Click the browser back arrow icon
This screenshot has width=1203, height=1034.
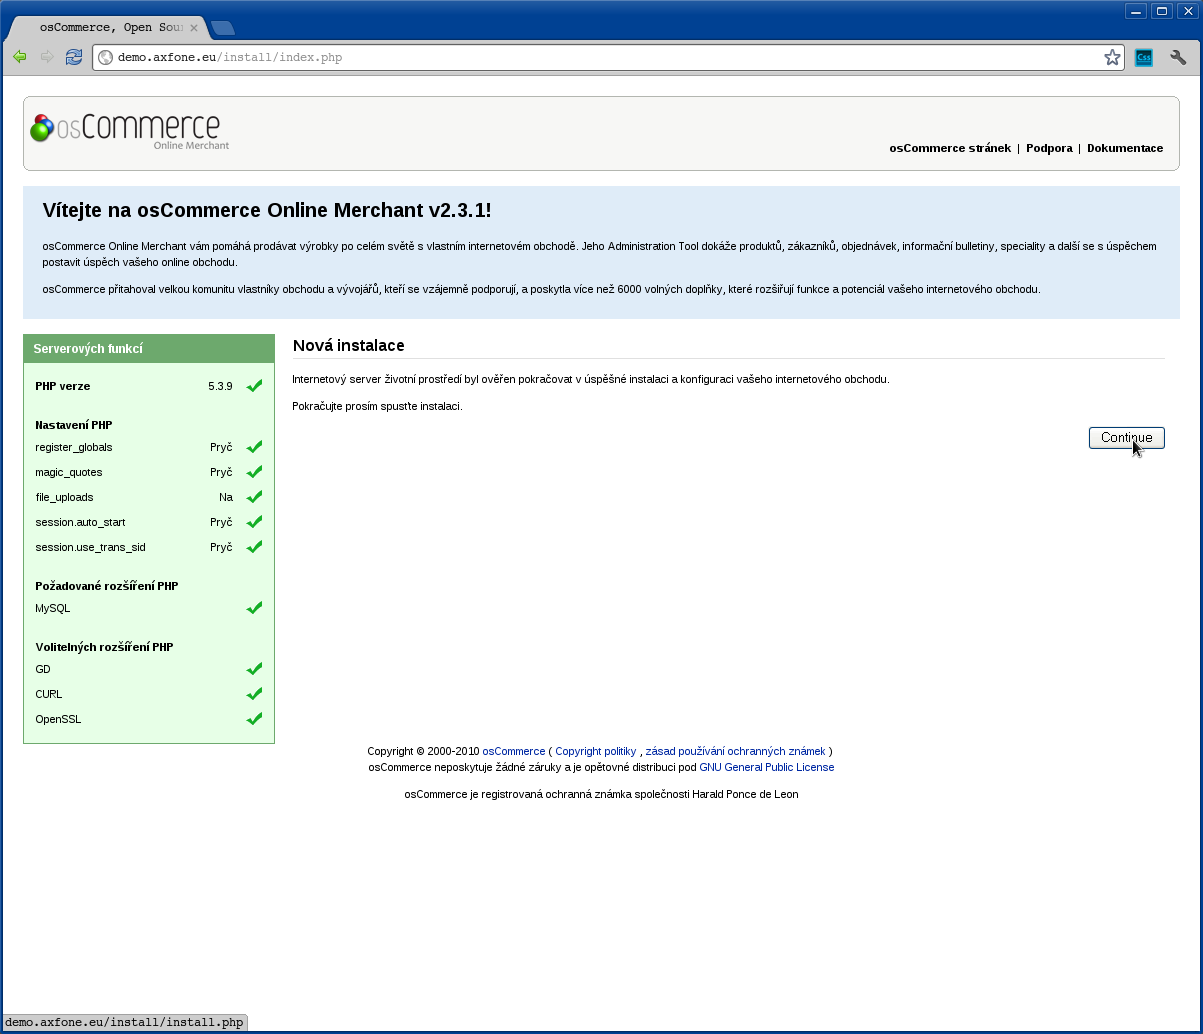[19, 57]
